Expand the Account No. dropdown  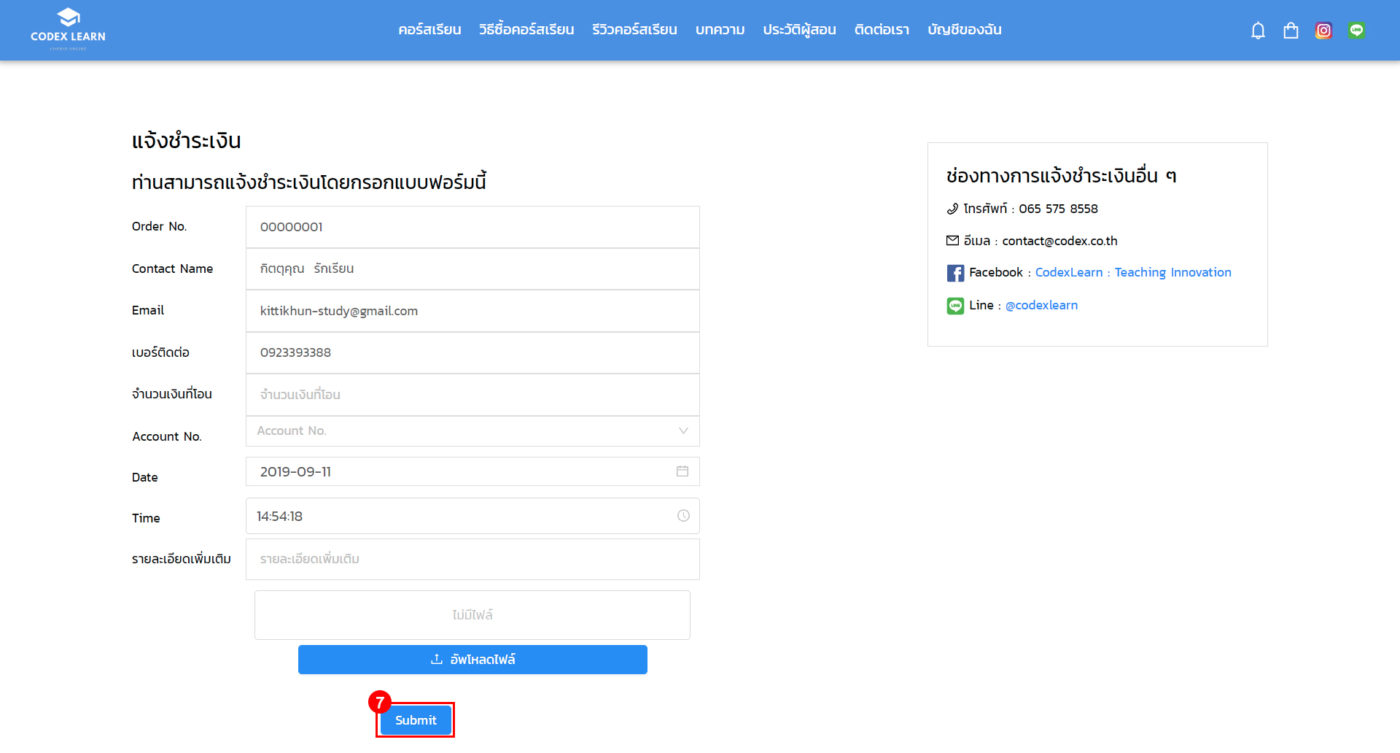point(472,431)
